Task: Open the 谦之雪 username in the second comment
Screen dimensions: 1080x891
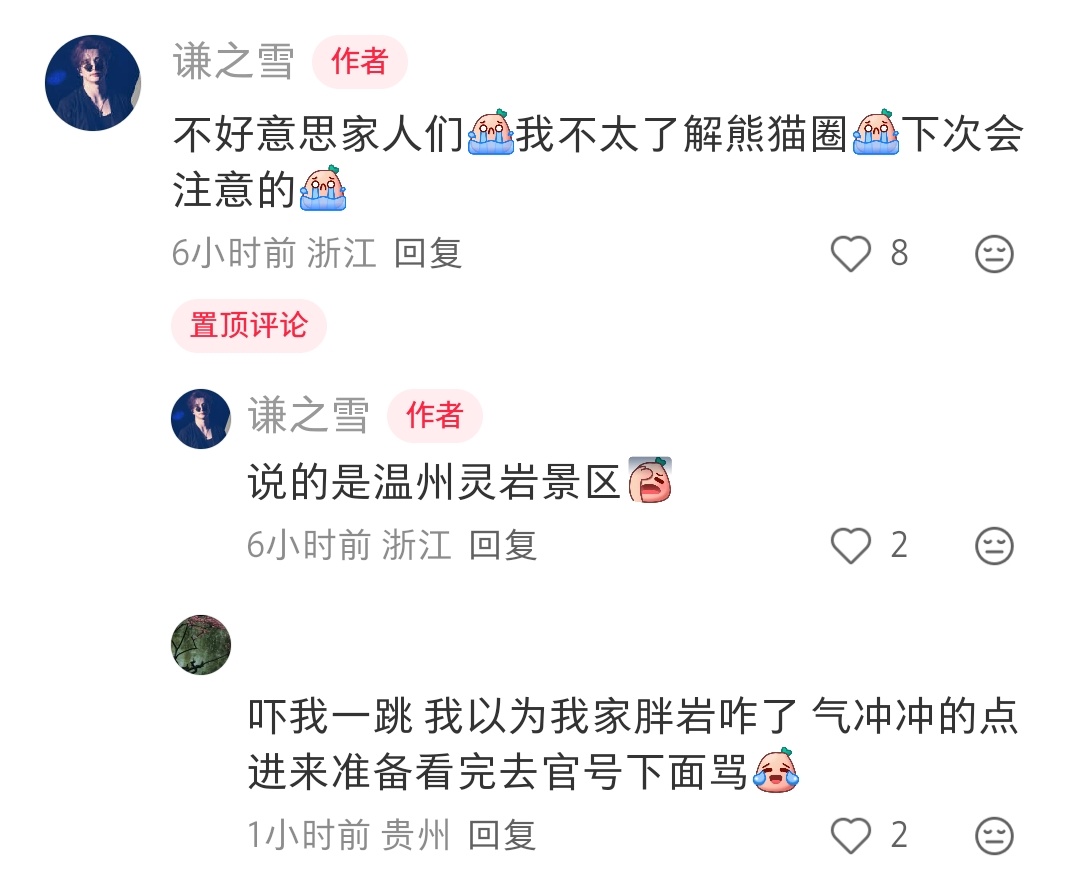Action: point(309,415)
